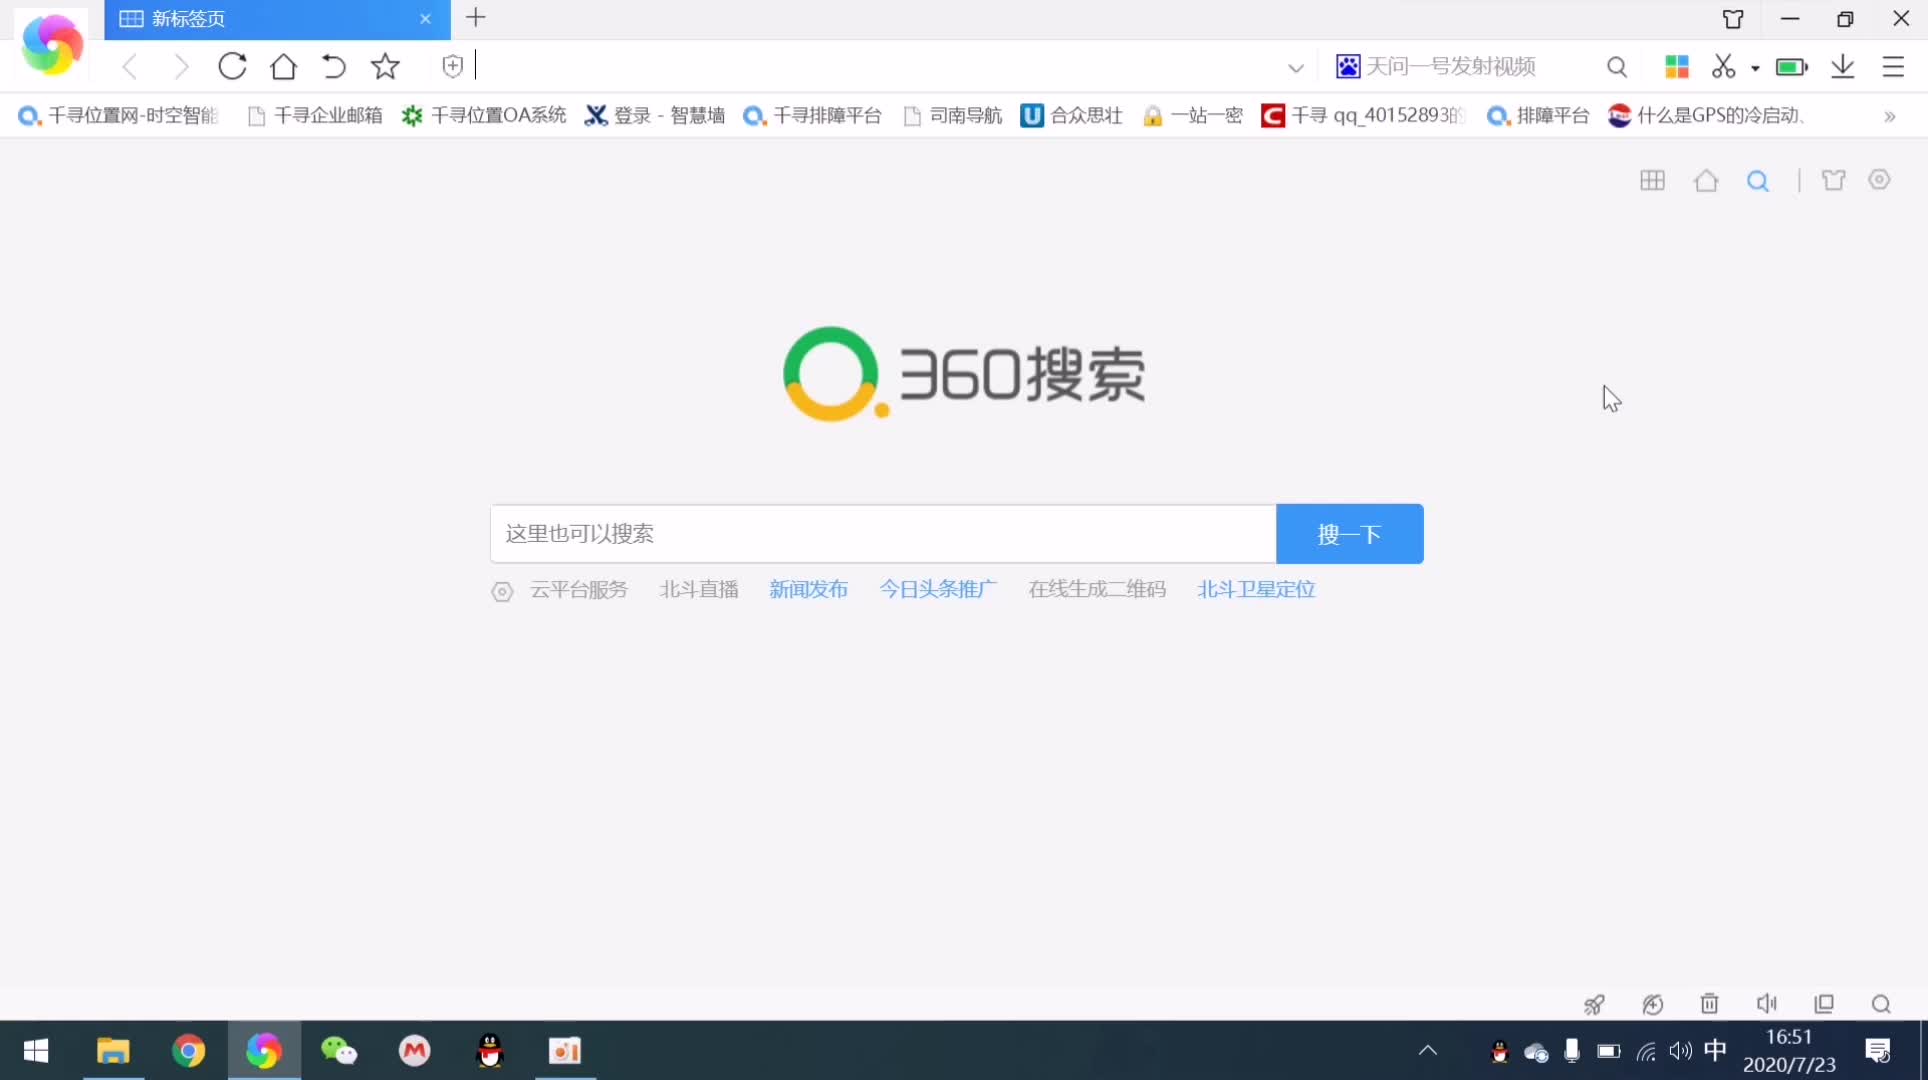Viewport: 1928px width, 1080px height.
Task: Open bookmark 登录 - 智慧墙
Action: pos(655,116)
